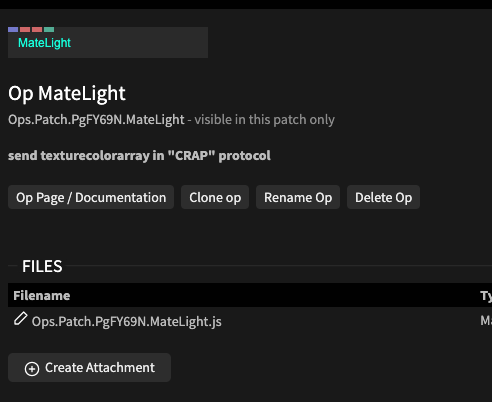Viewport: 492px width, 402px height.
Task: Click the empty gray area of op preview box
Action: pyautogui.click(x=140, y=45)
